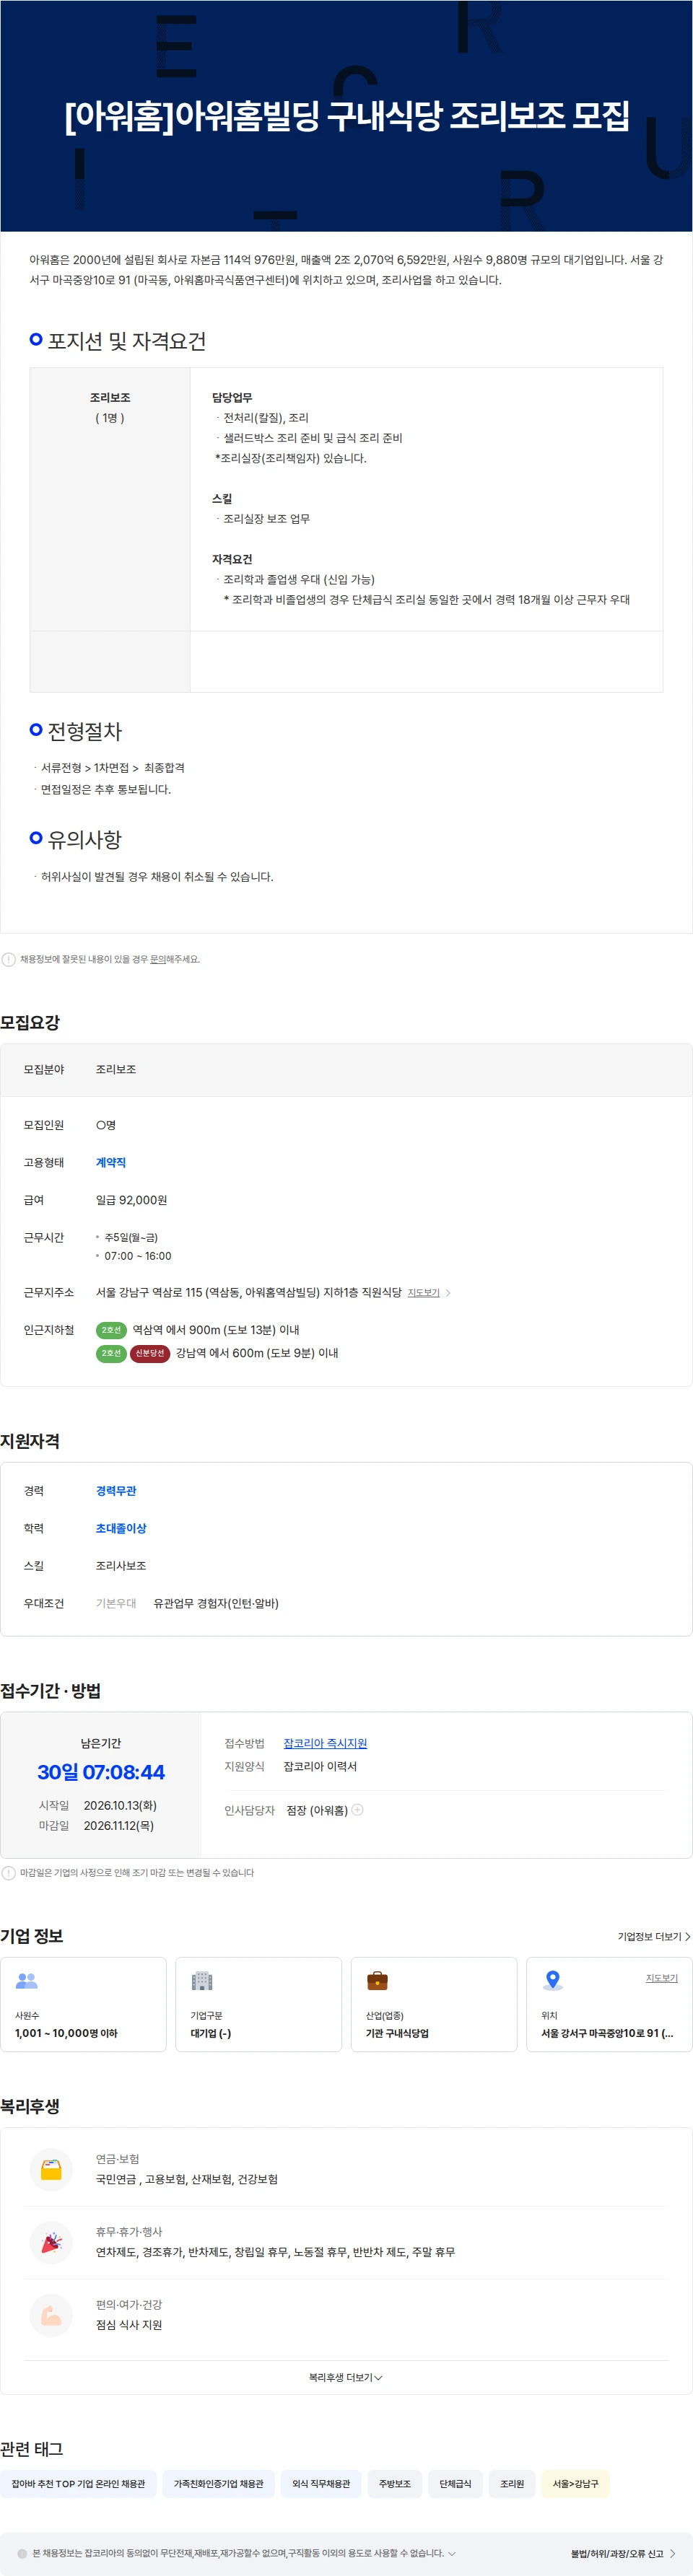
Task: Click the 기업구분 대기업 card
Action: (x=259, y=2004)
